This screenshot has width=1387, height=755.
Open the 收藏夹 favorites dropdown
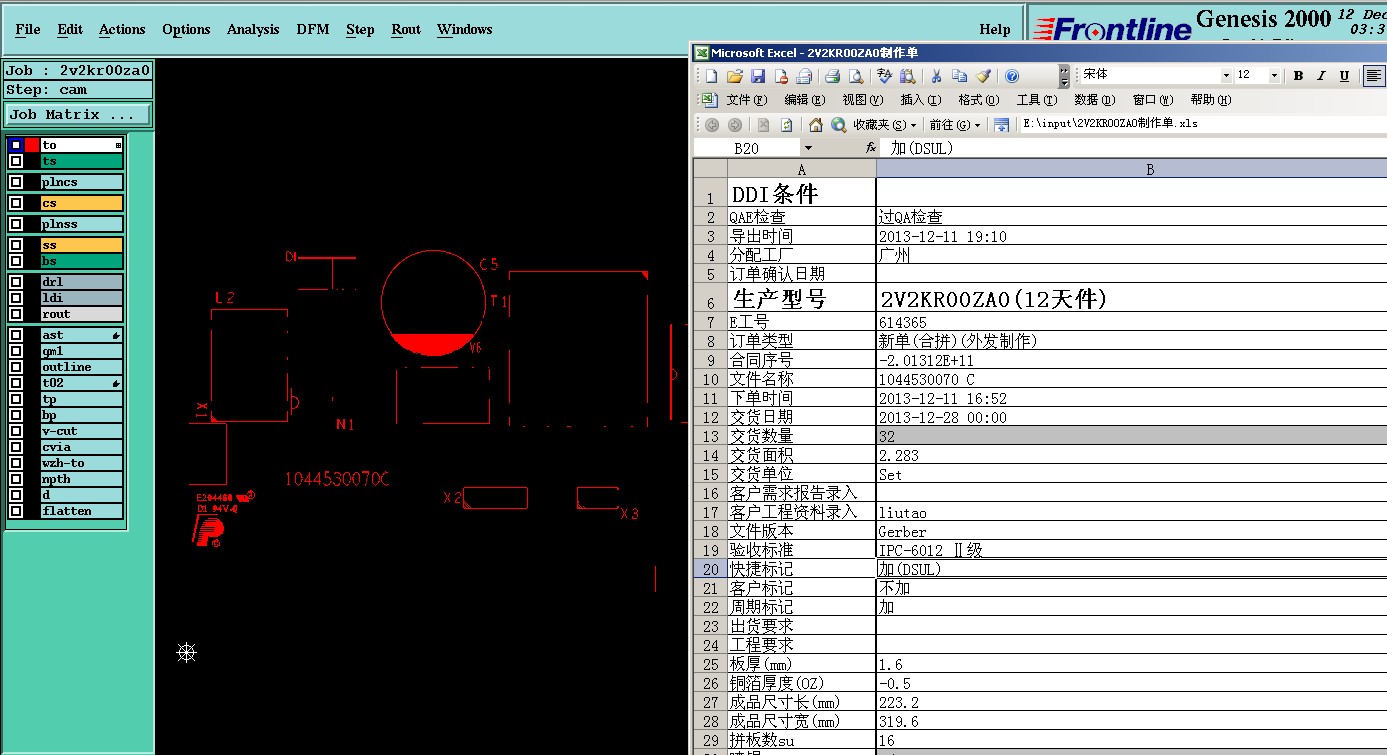[885, 125]
